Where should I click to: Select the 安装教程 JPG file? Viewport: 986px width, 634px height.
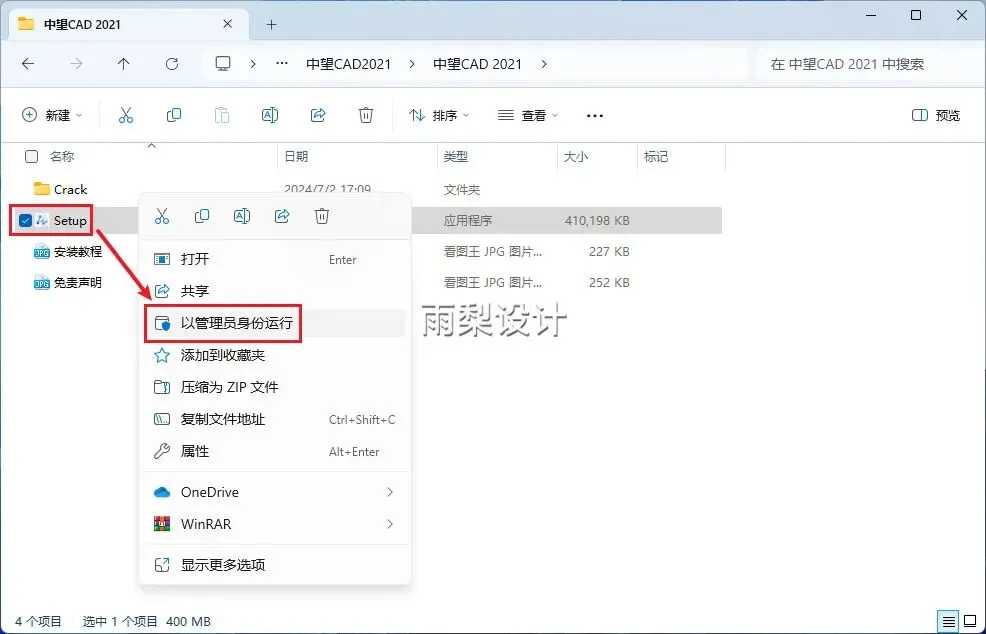(x=68, y=252)
